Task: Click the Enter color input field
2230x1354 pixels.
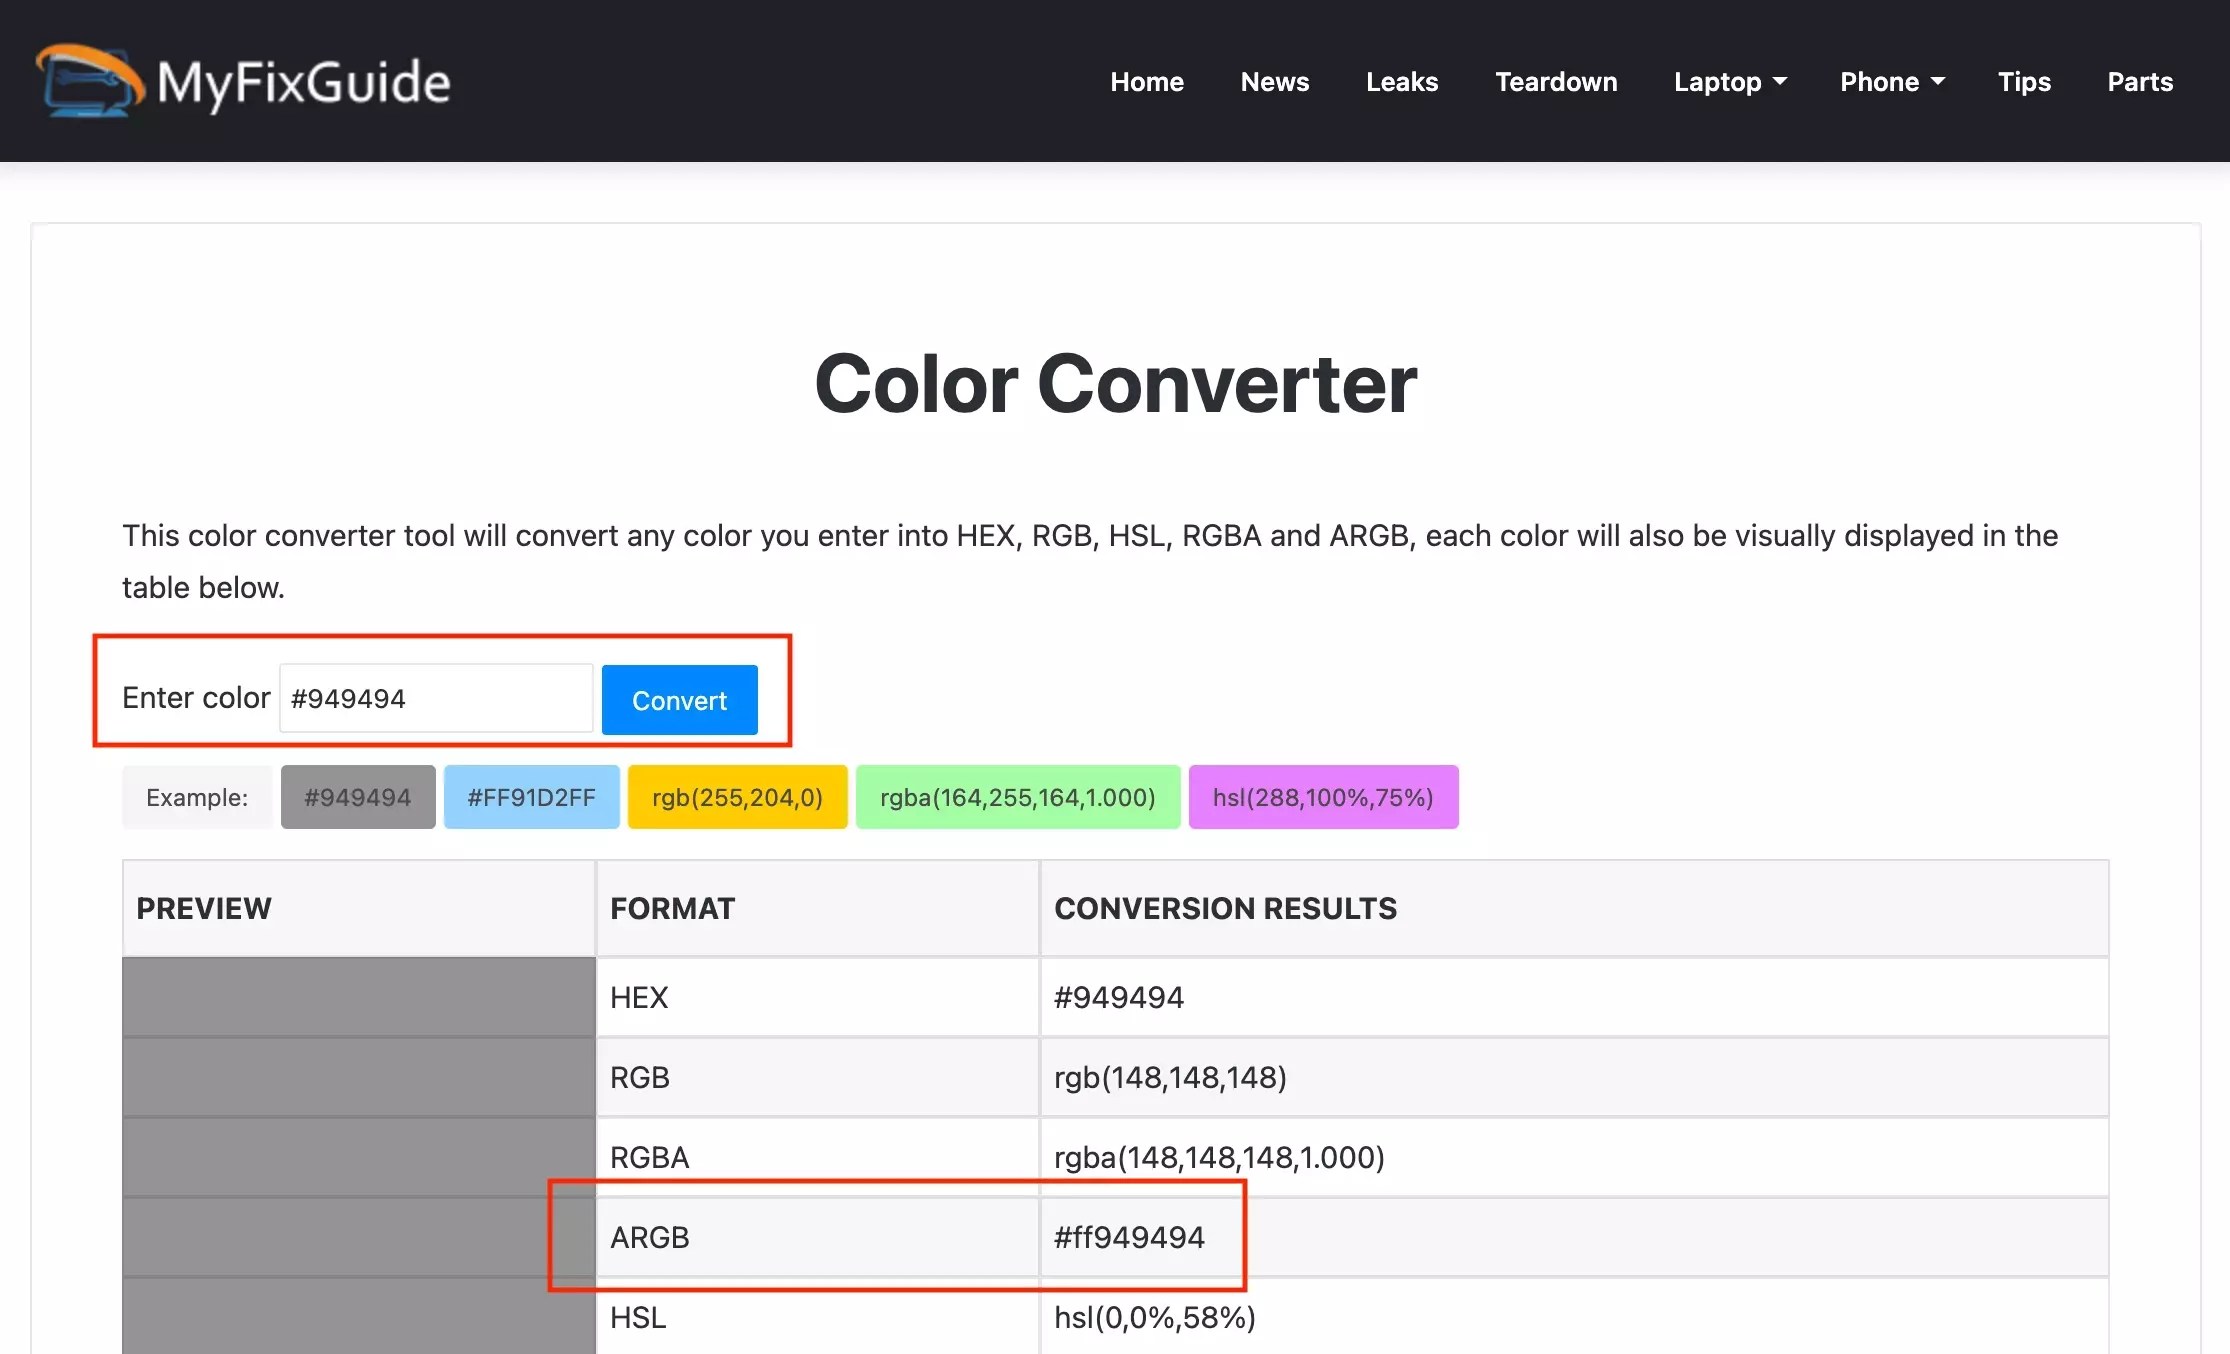Action: tap(435, 698)
